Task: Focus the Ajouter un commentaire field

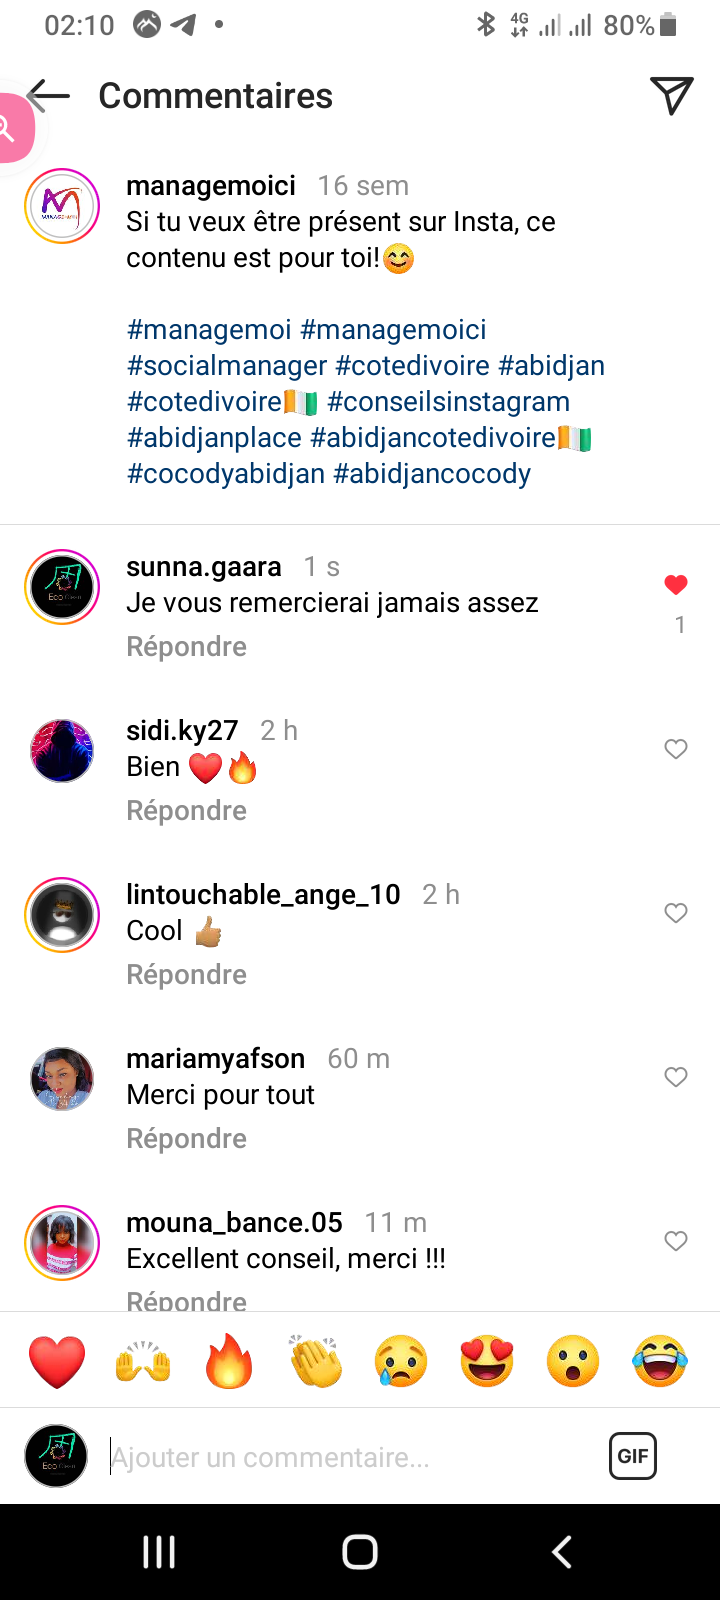Action: (x=350, y=1458)
